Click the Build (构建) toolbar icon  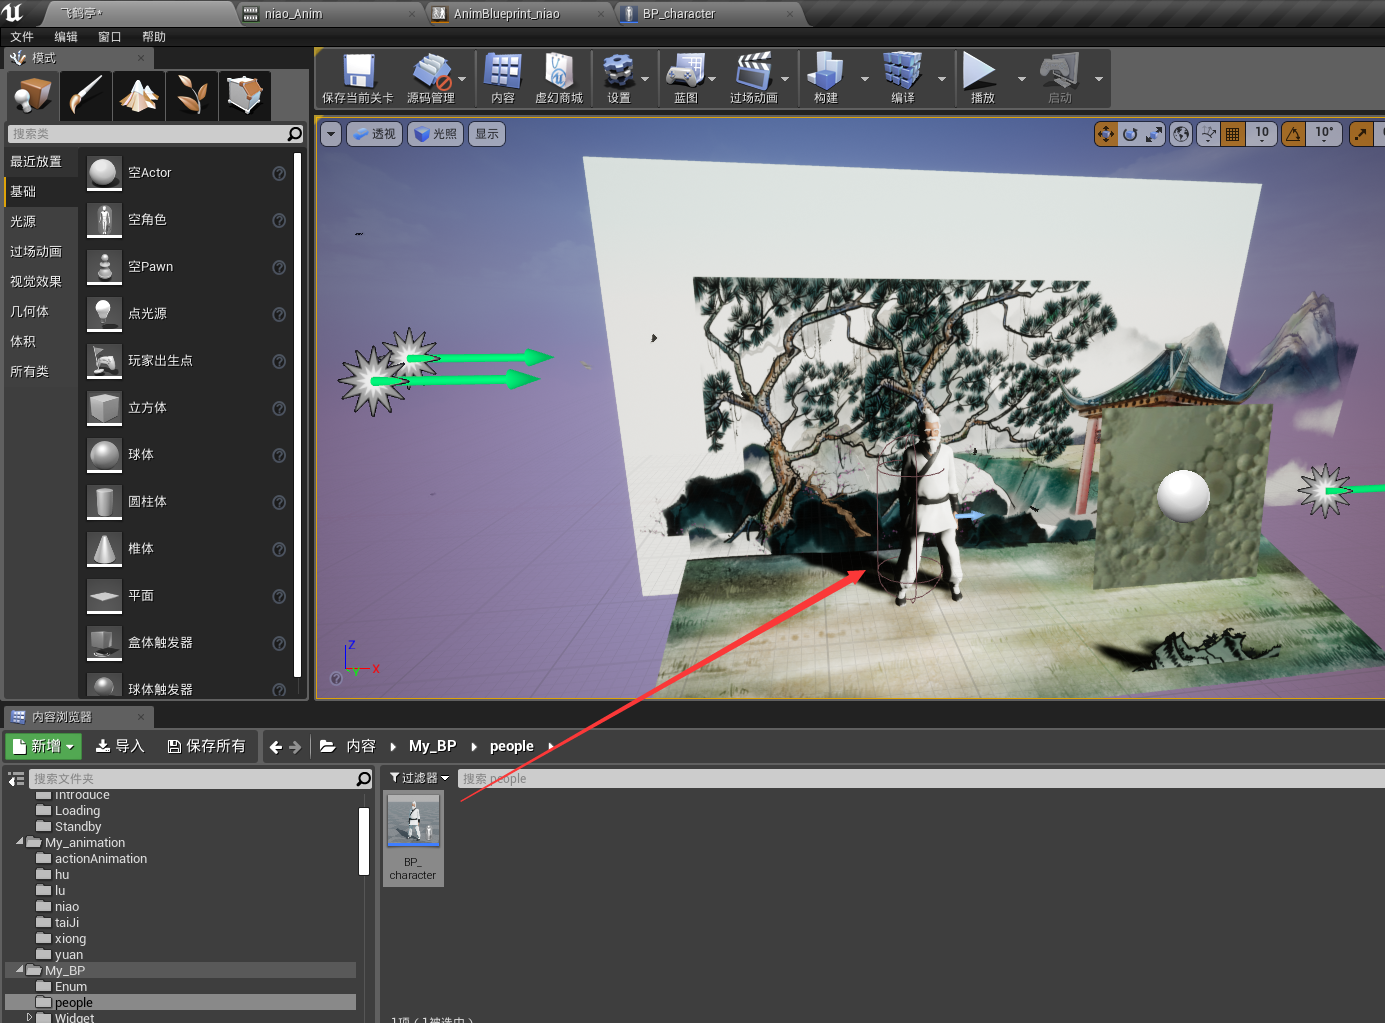(x=826, y=78)
